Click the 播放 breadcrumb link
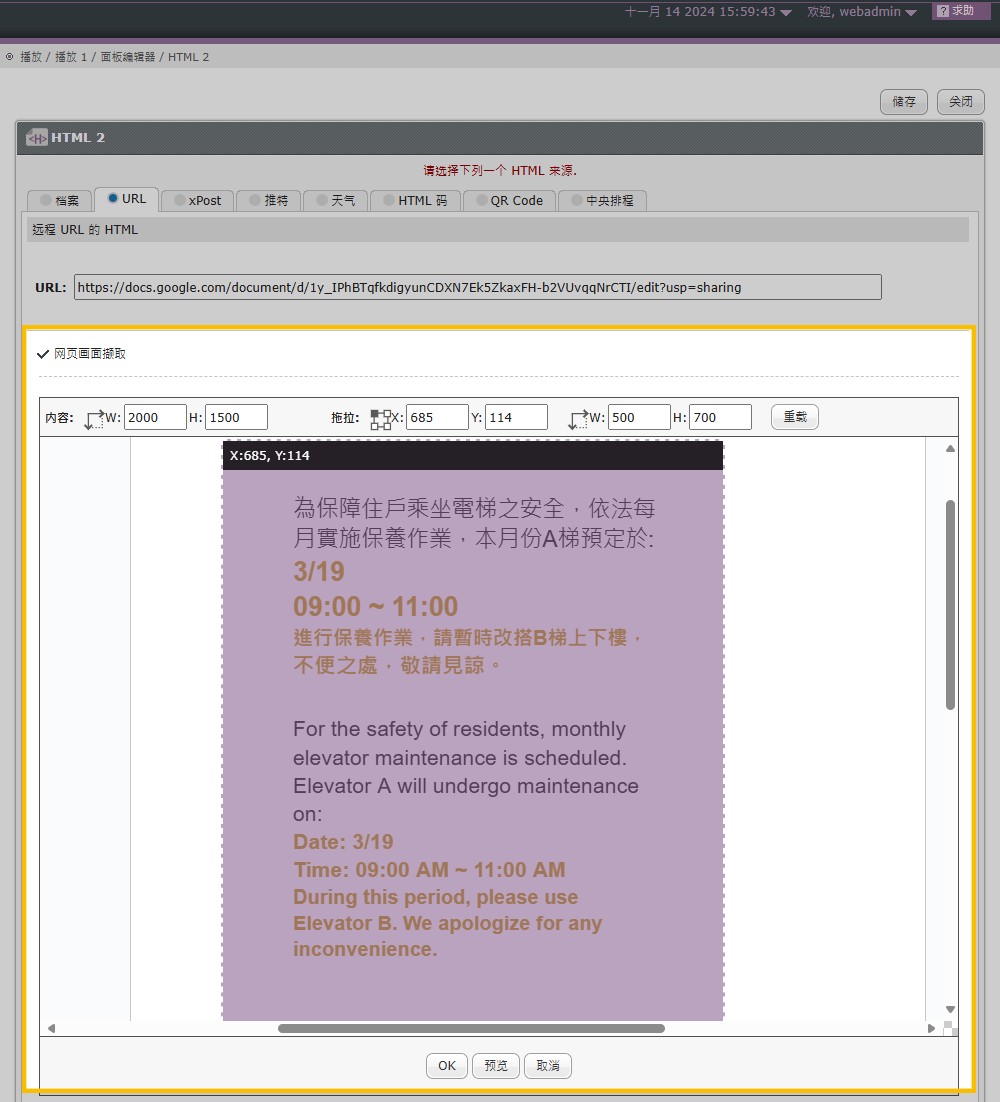The height and width of the screenshot is (1102, 1000). point(31,57)
